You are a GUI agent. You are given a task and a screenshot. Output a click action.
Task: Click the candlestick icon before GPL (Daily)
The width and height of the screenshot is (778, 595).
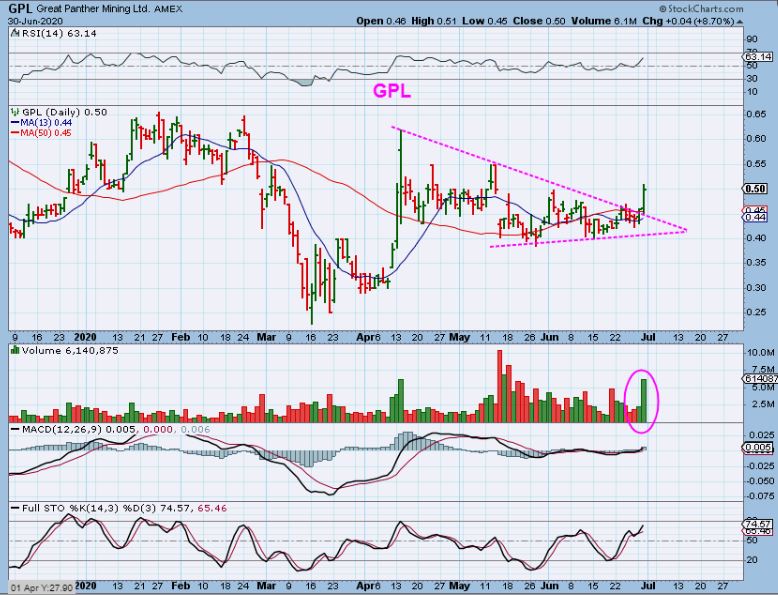pos(14,112)
